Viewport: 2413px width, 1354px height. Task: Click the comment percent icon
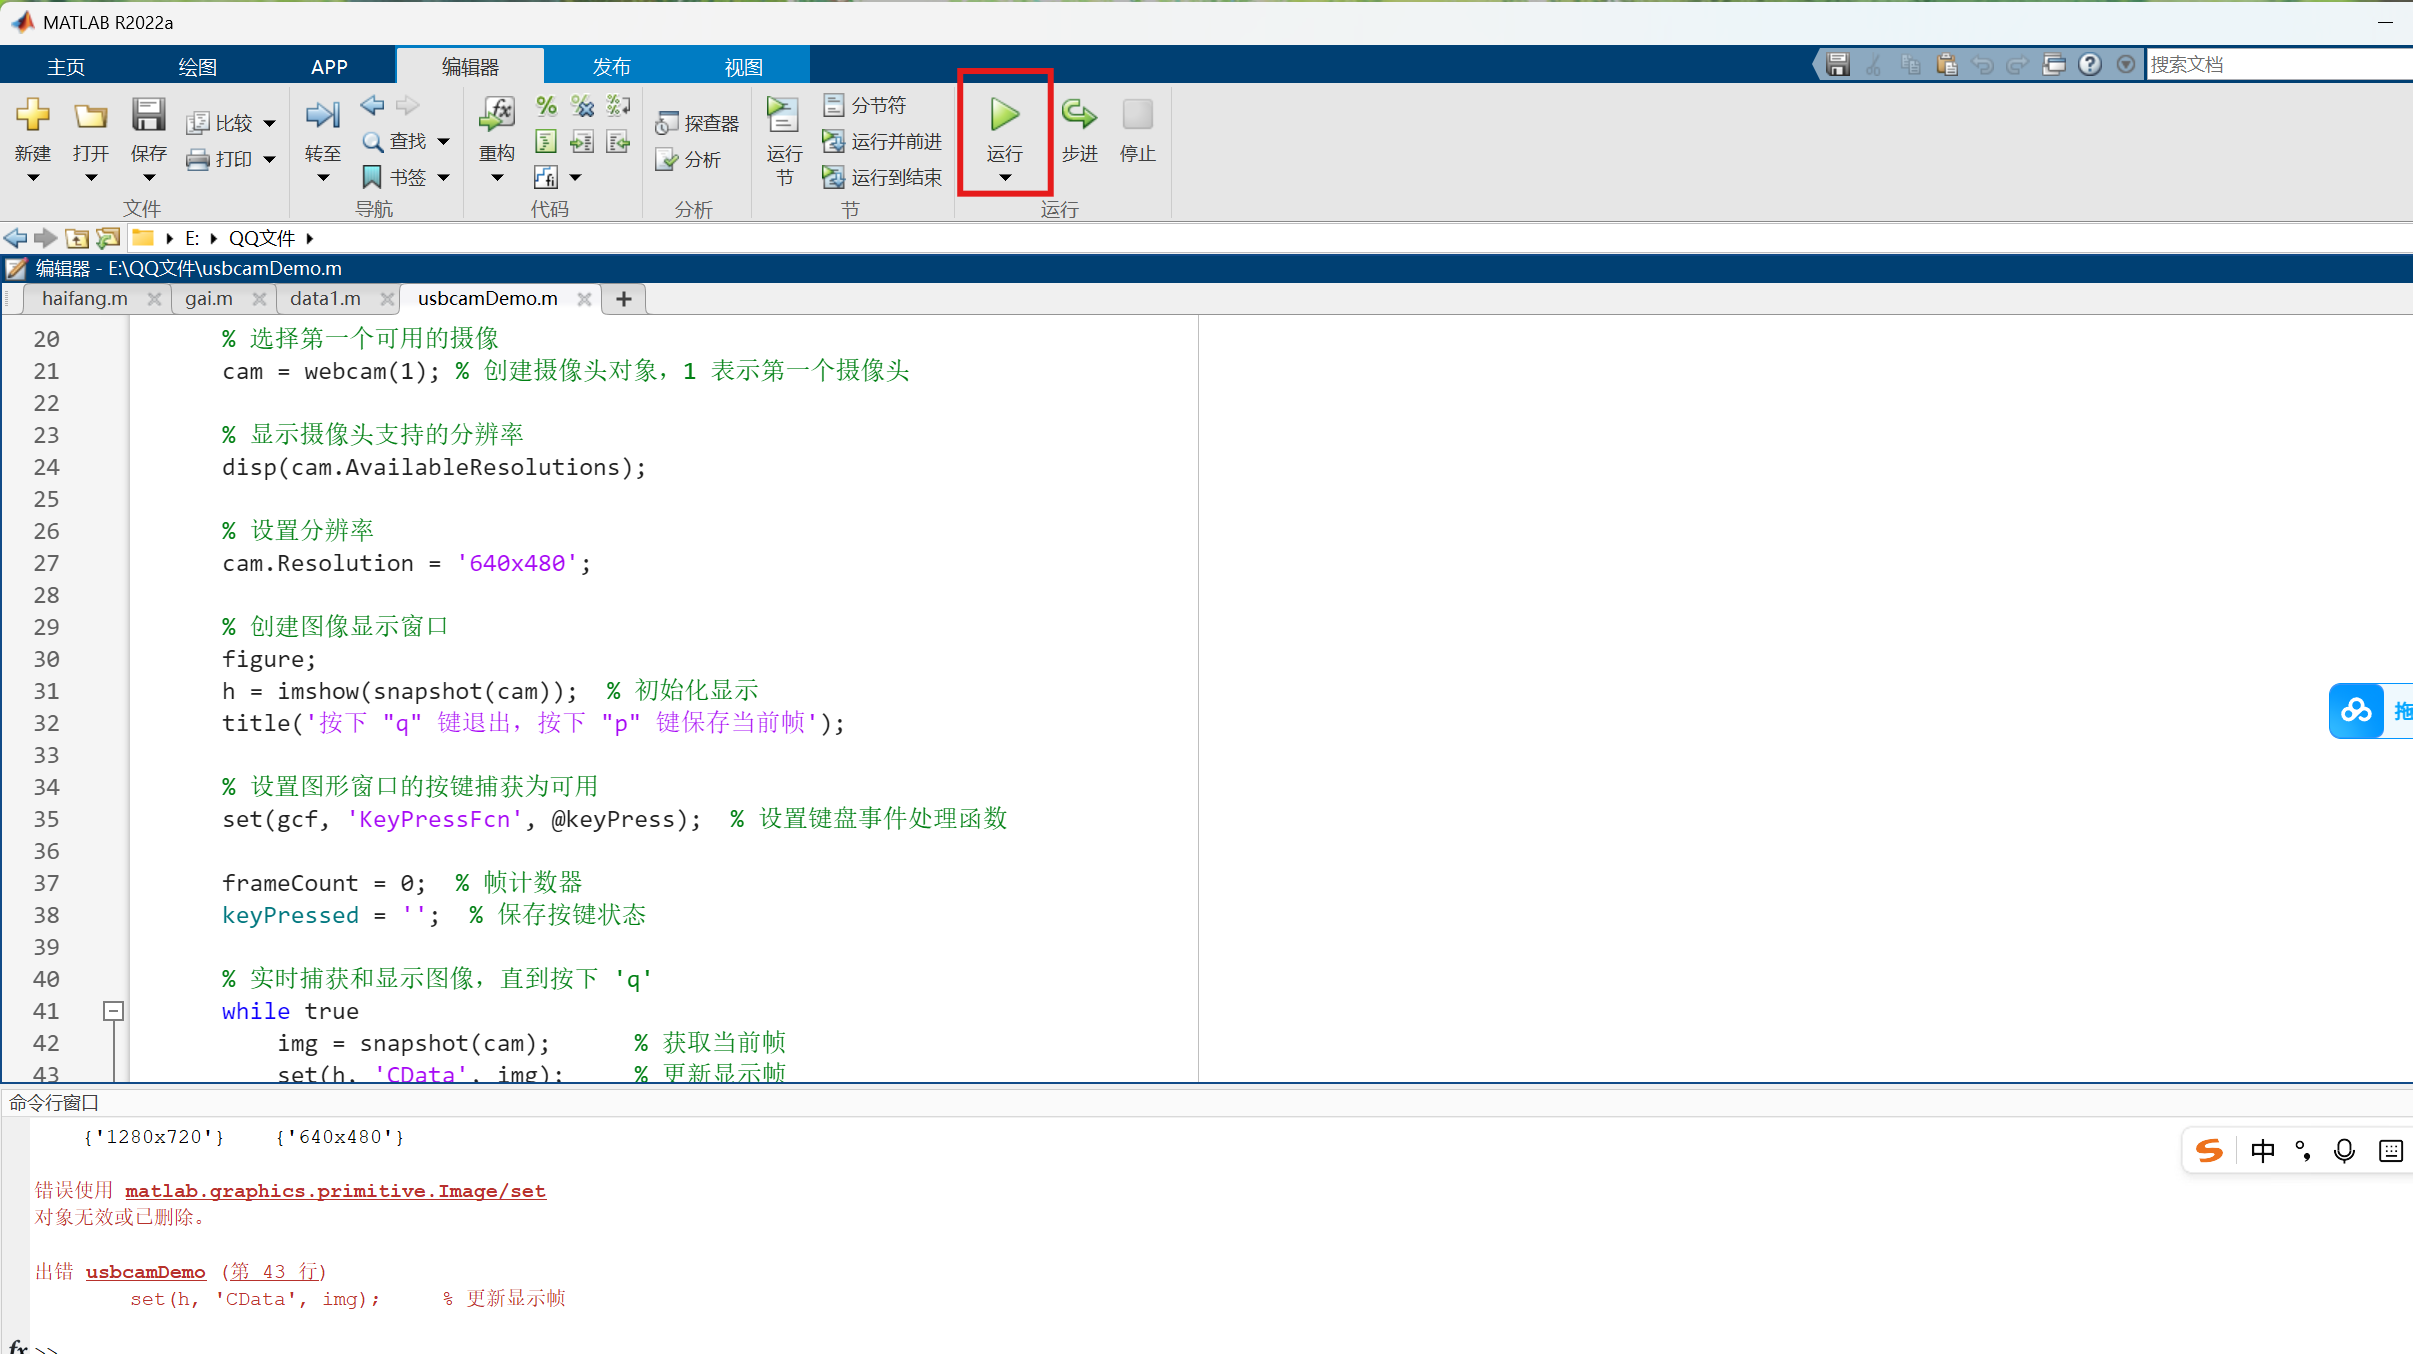point(546,106)
